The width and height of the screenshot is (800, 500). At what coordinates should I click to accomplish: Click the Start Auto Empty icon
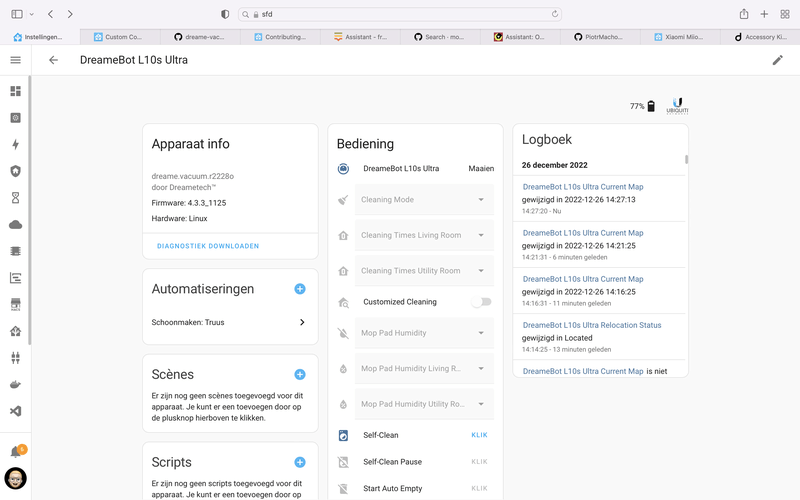343,488
